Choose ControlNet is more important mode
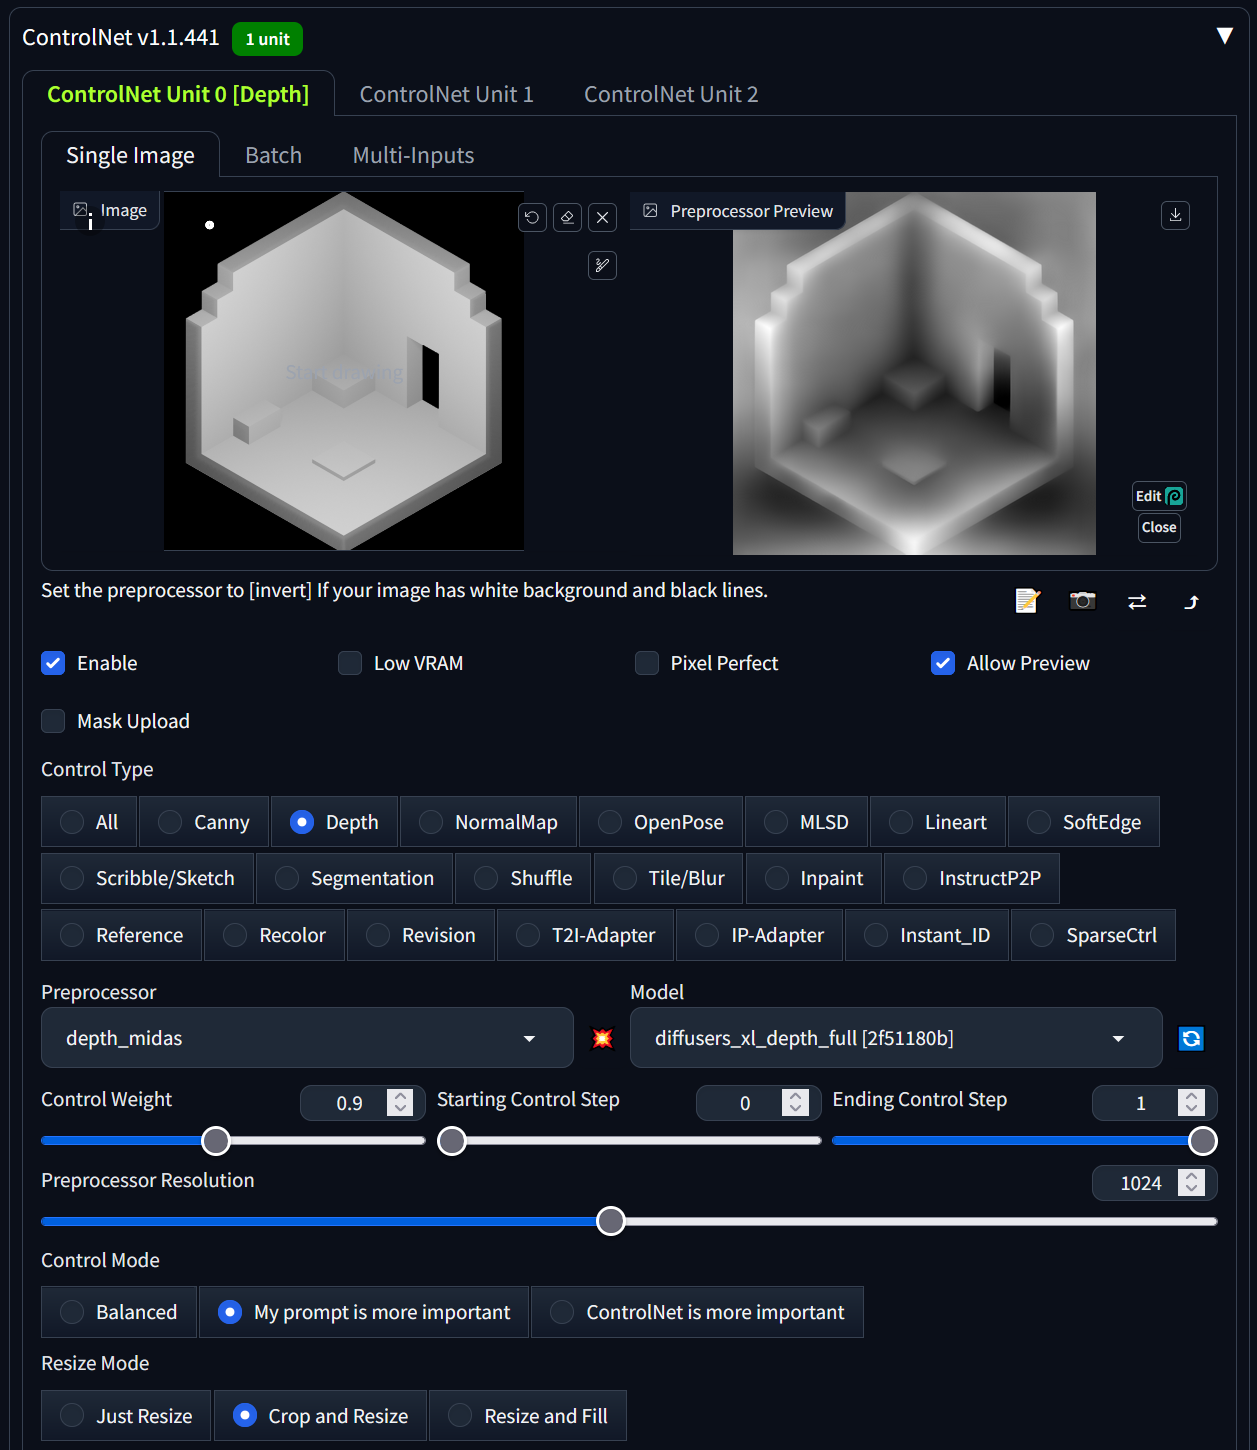The height and width of the screenshot is (1450, 1257). (x=697, y=1312)
